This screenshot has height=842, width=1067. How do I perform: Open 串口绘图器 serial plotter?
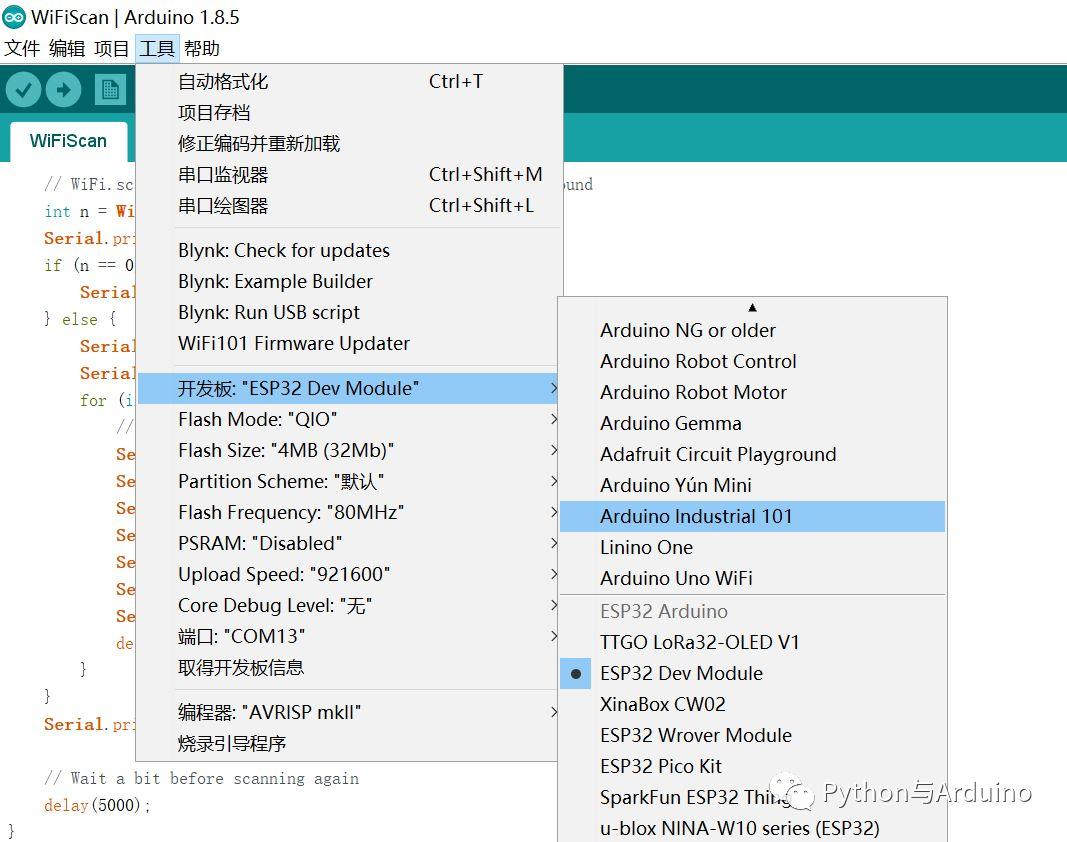click(x=349, y=206)
